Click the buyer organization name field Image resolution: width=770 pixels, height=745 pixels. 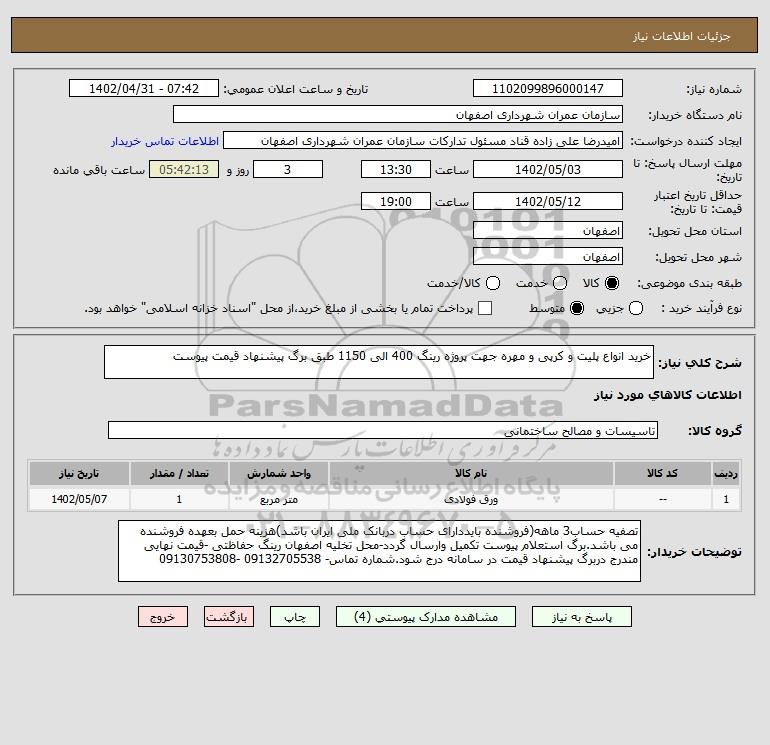click(398, 114)
